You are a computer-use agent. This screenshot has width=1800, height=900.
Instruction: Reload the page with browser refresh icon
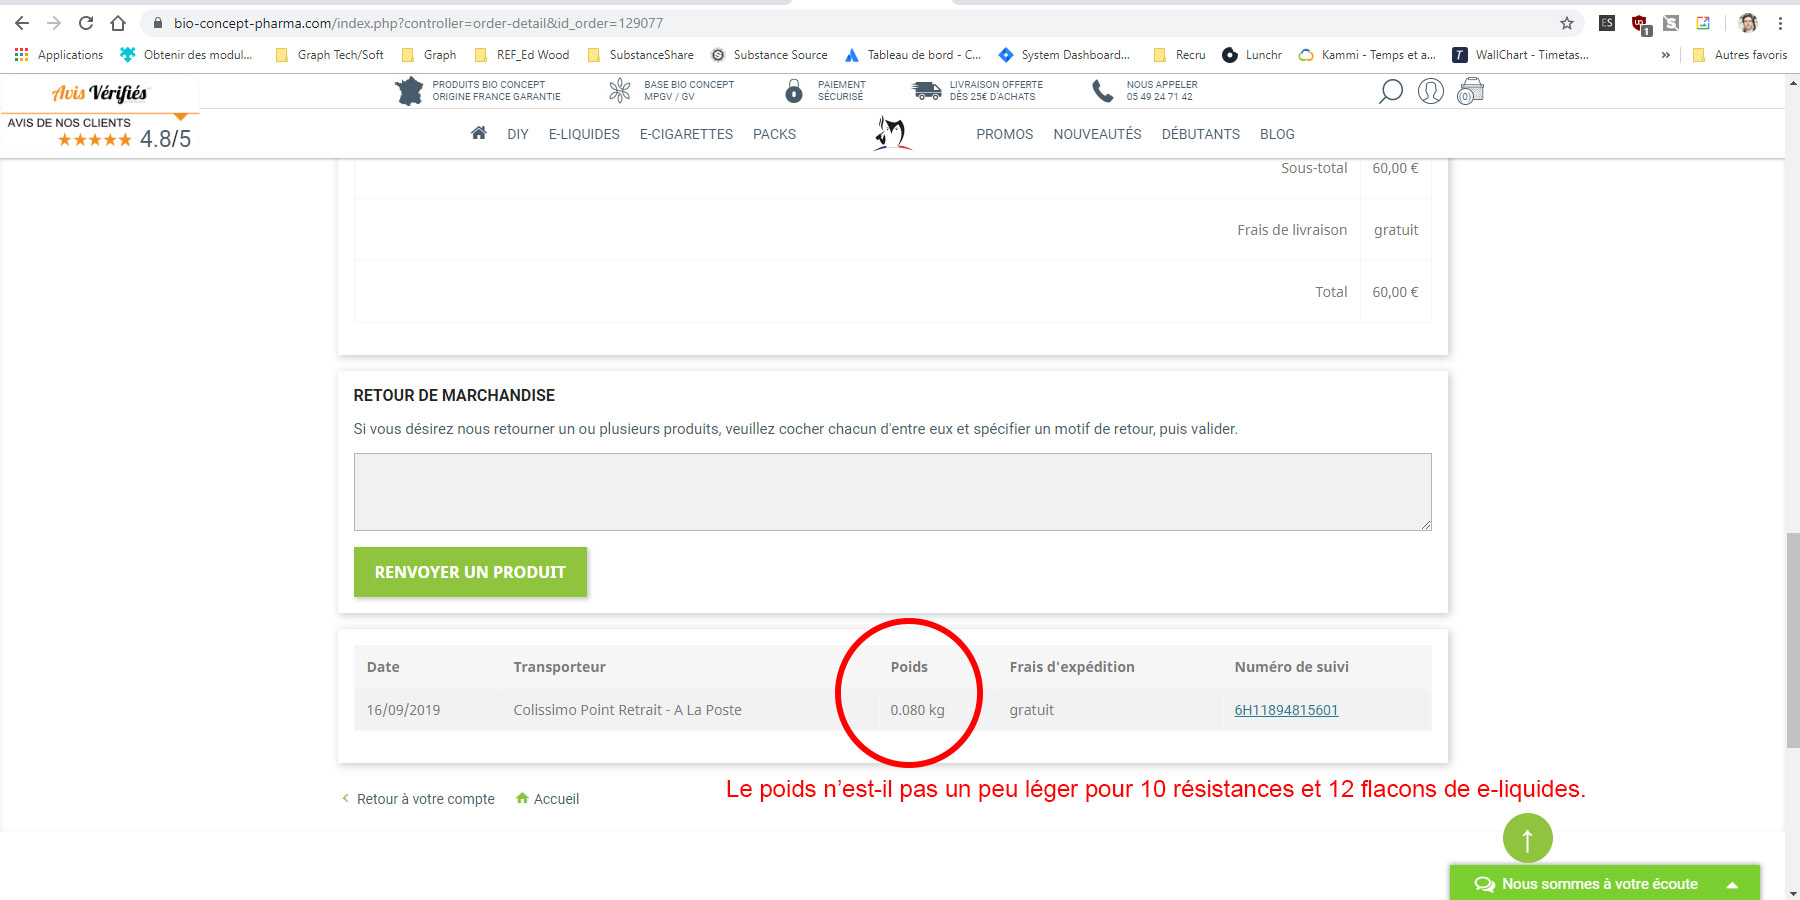[86, 23]
